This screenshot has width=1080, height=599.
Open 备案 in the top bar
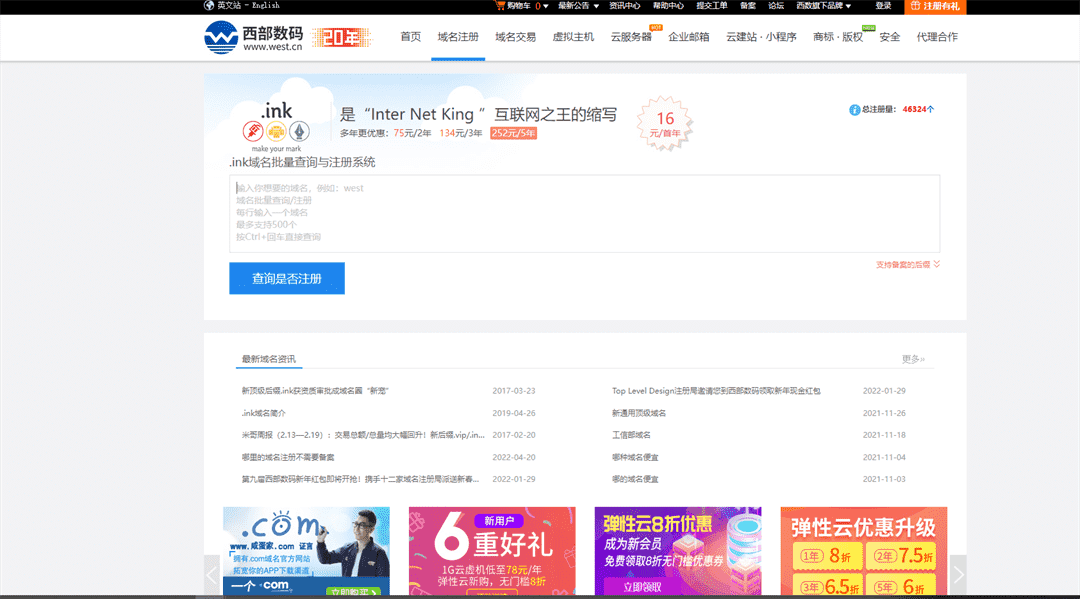[747, 6]
